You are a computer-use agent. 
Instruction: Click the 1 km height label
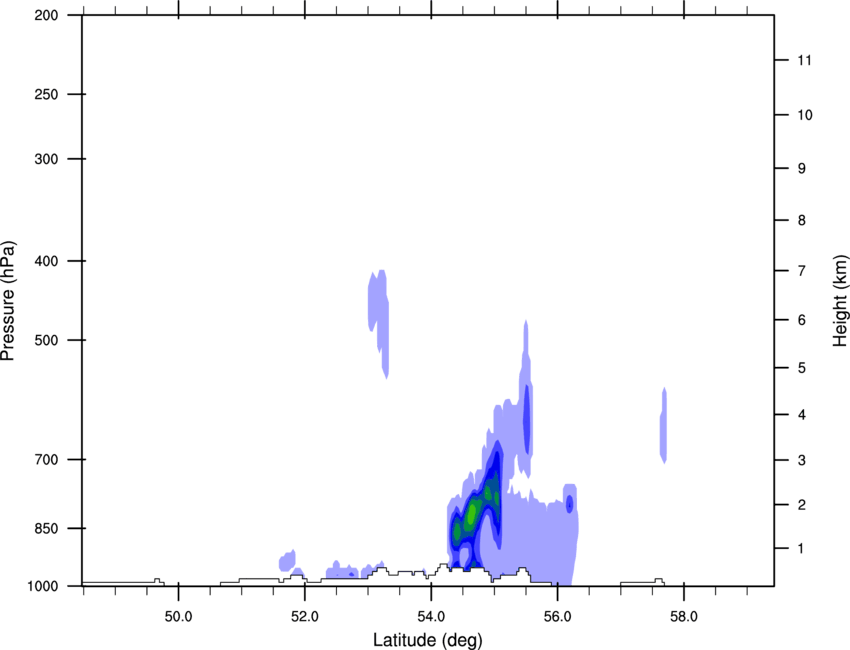point(802,549)
